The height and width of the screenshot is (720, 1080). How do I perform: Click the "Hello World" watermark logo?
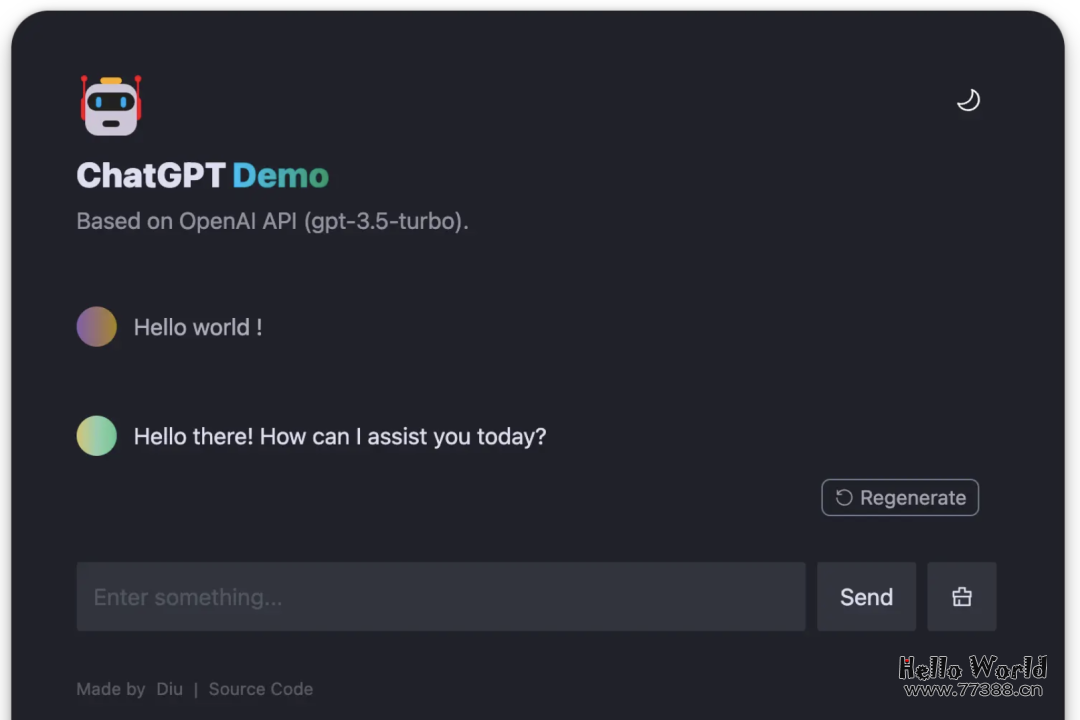coord(972,667)
